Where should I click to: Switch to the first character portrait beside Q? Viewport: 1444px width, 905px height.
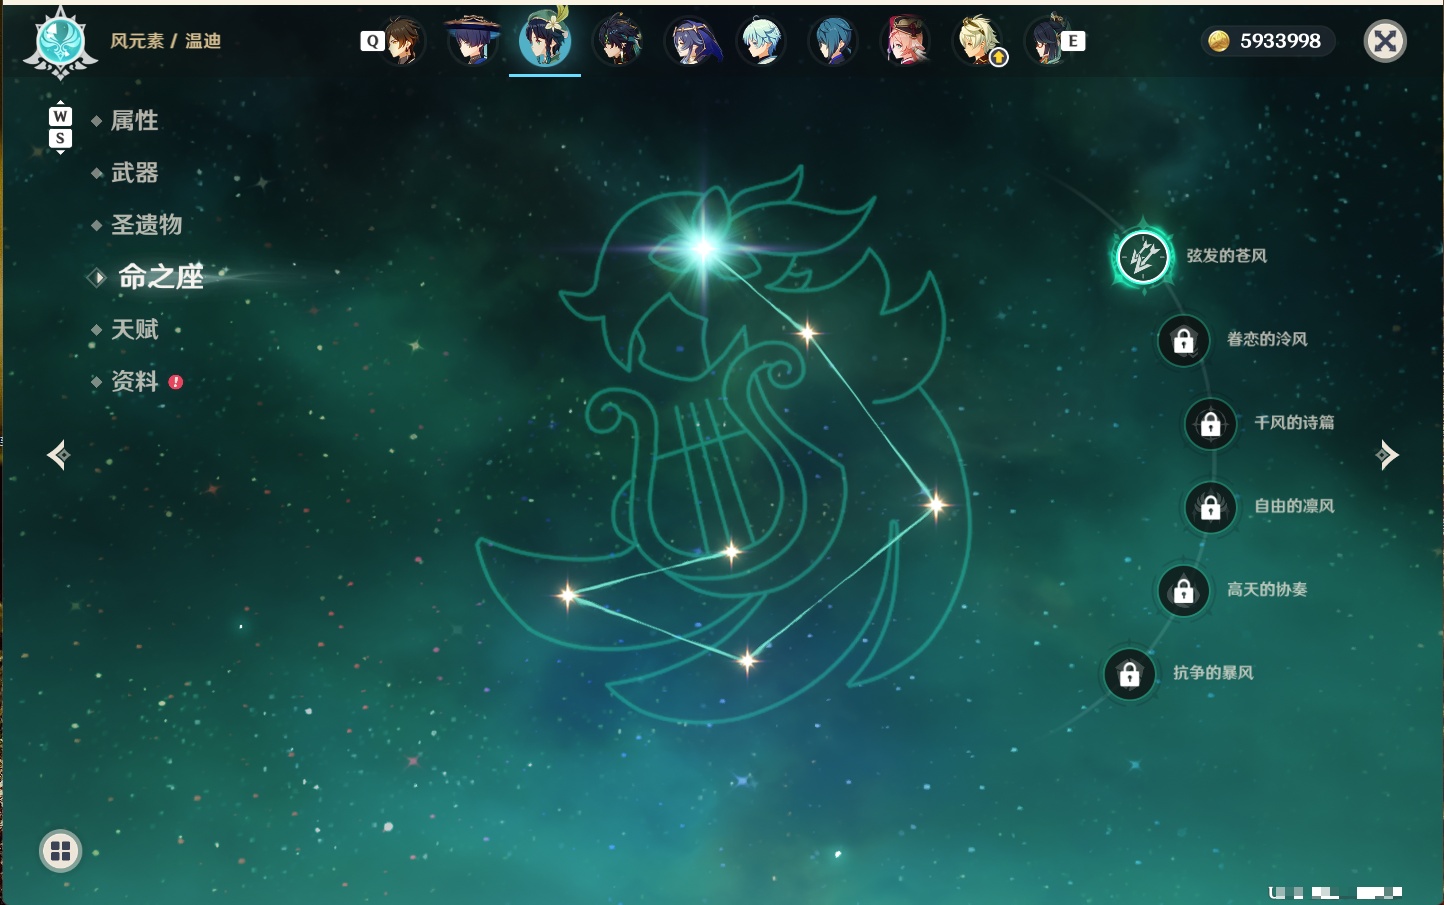pos(402,41)
